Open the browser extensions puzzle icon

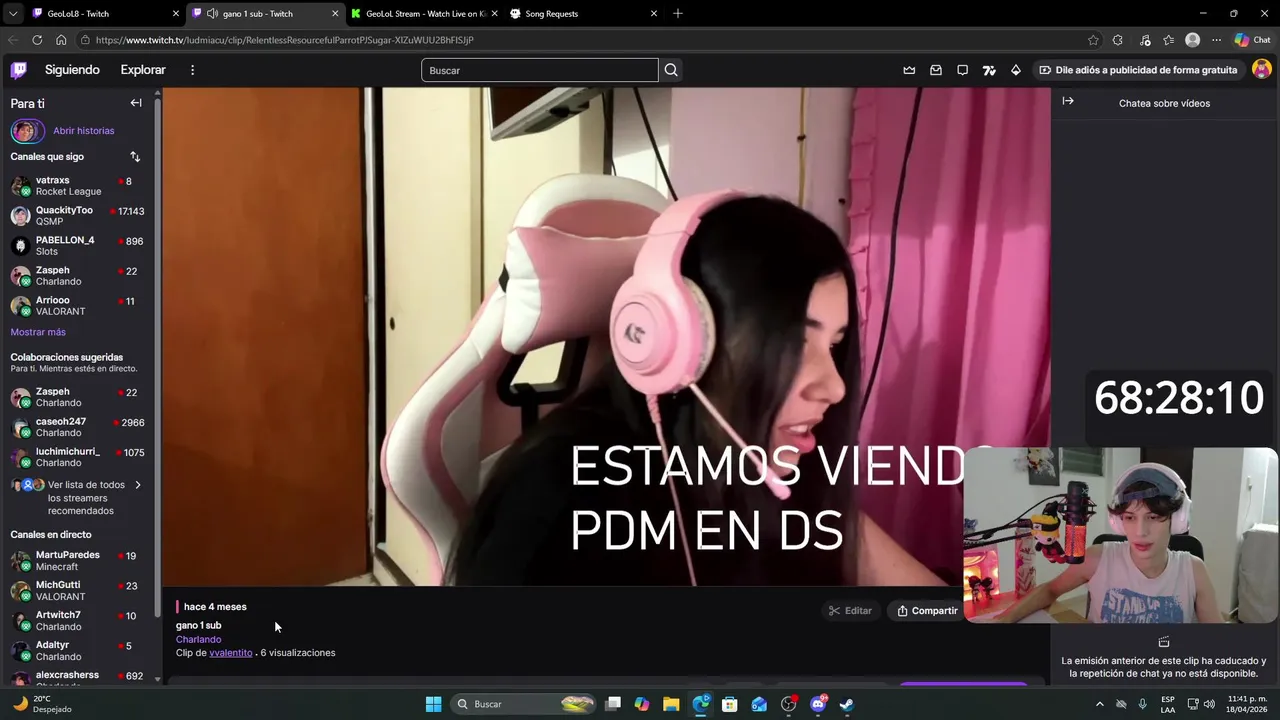(x=1118, y=40)
